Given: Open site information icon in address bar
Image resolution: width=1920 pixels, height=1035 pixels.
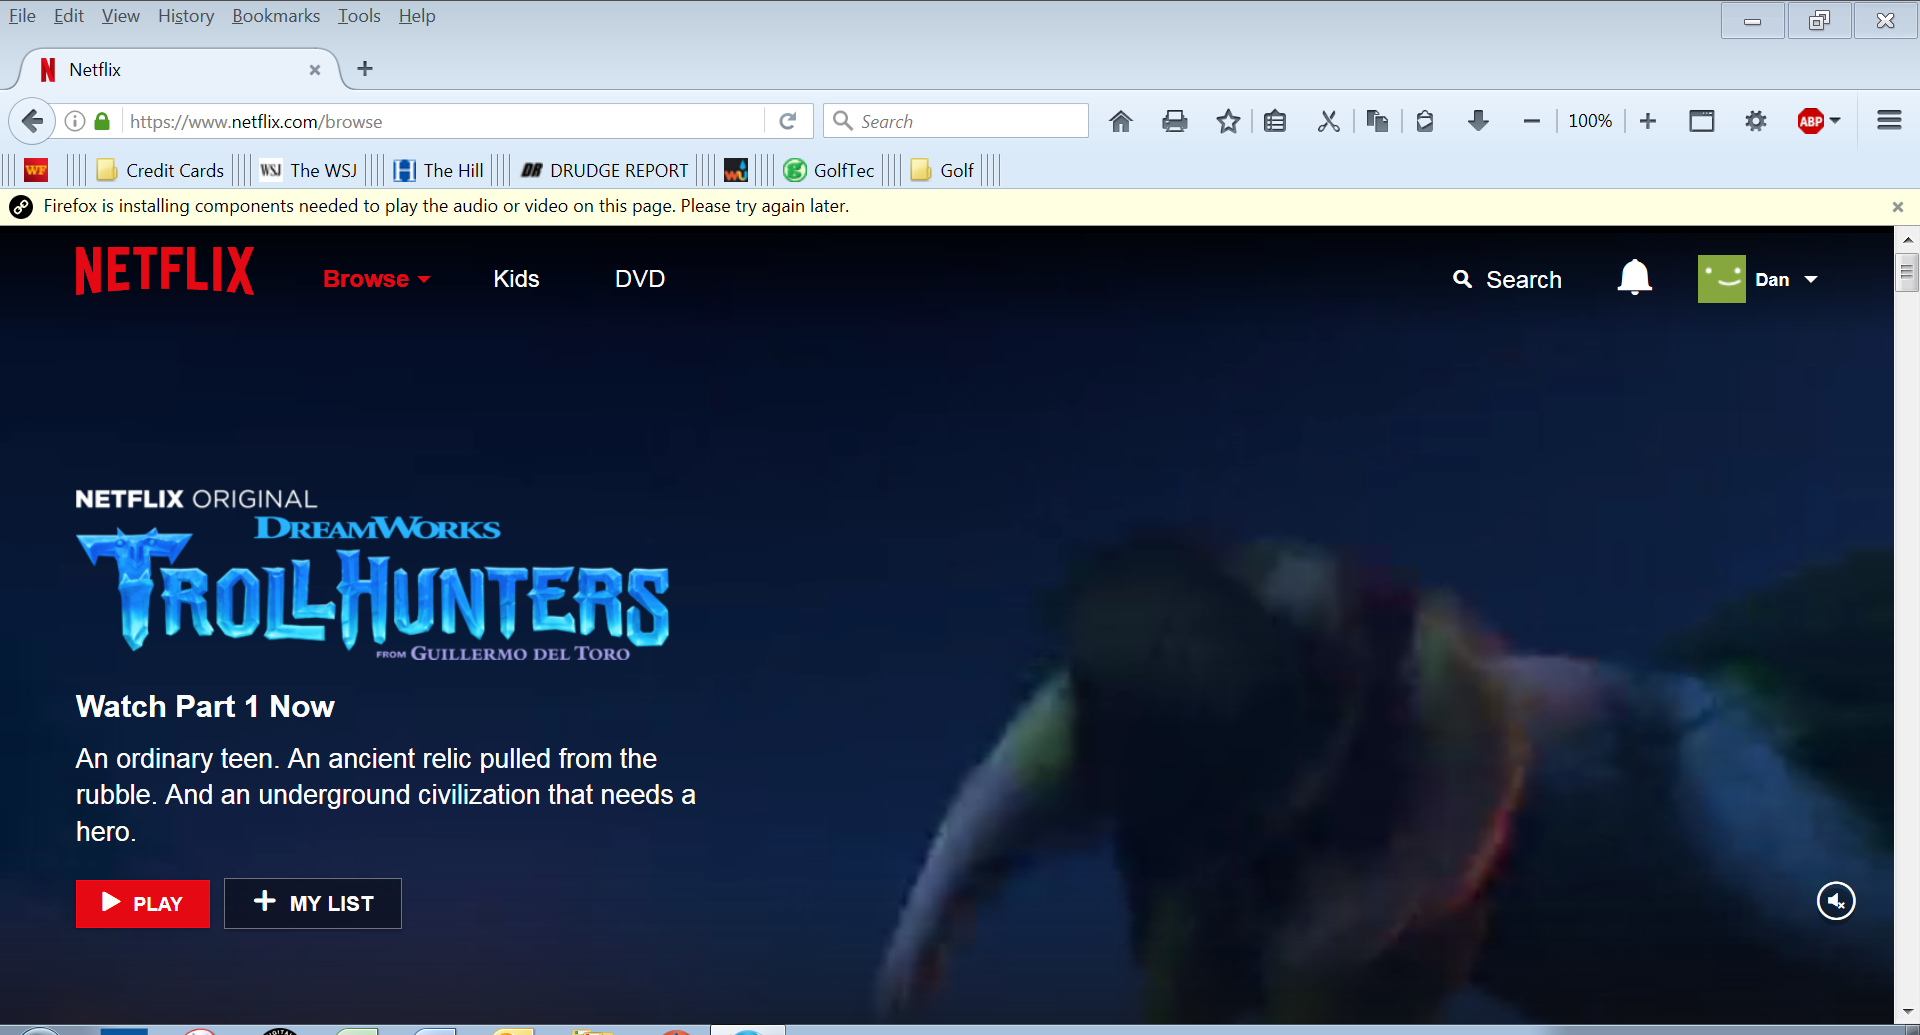Looking at the screenshot, I should [x=75, y=121].
